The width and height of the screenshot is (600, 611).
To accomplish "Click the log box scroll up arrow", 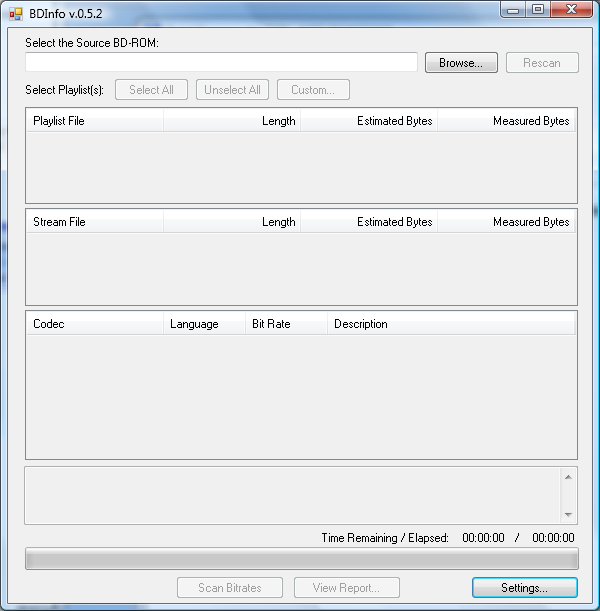I will (568, 477).
